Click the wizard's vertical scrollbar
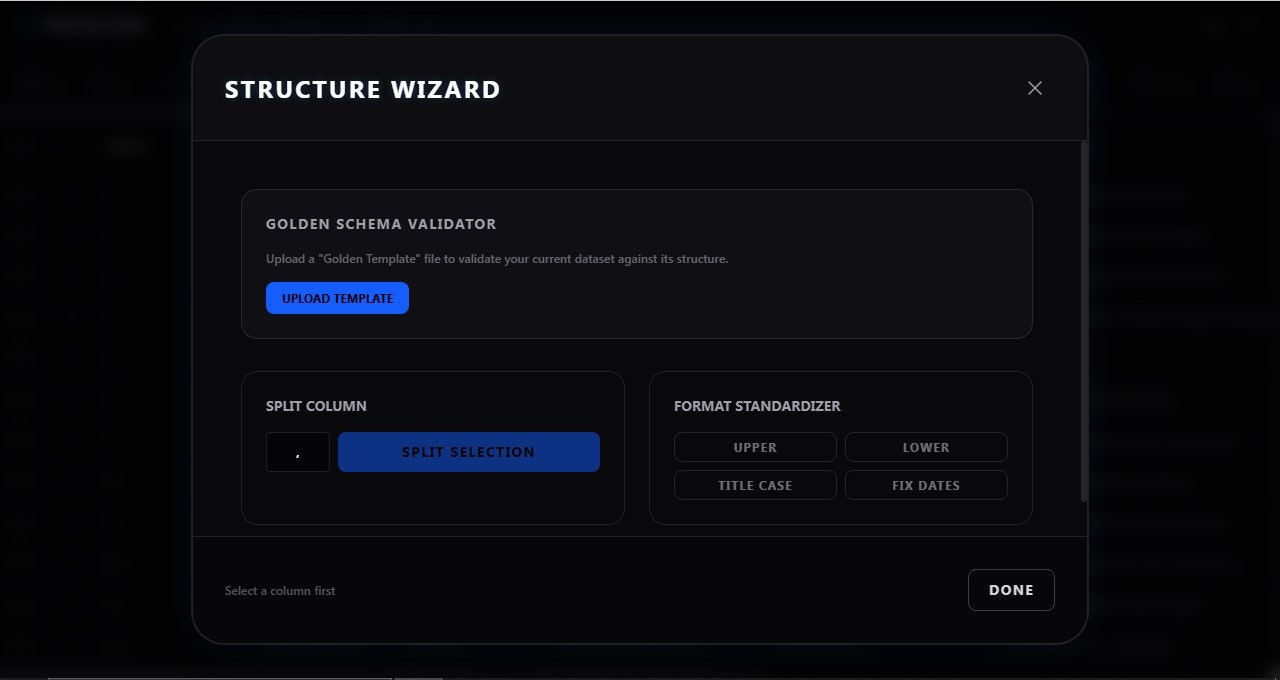 pos(1083,320)
